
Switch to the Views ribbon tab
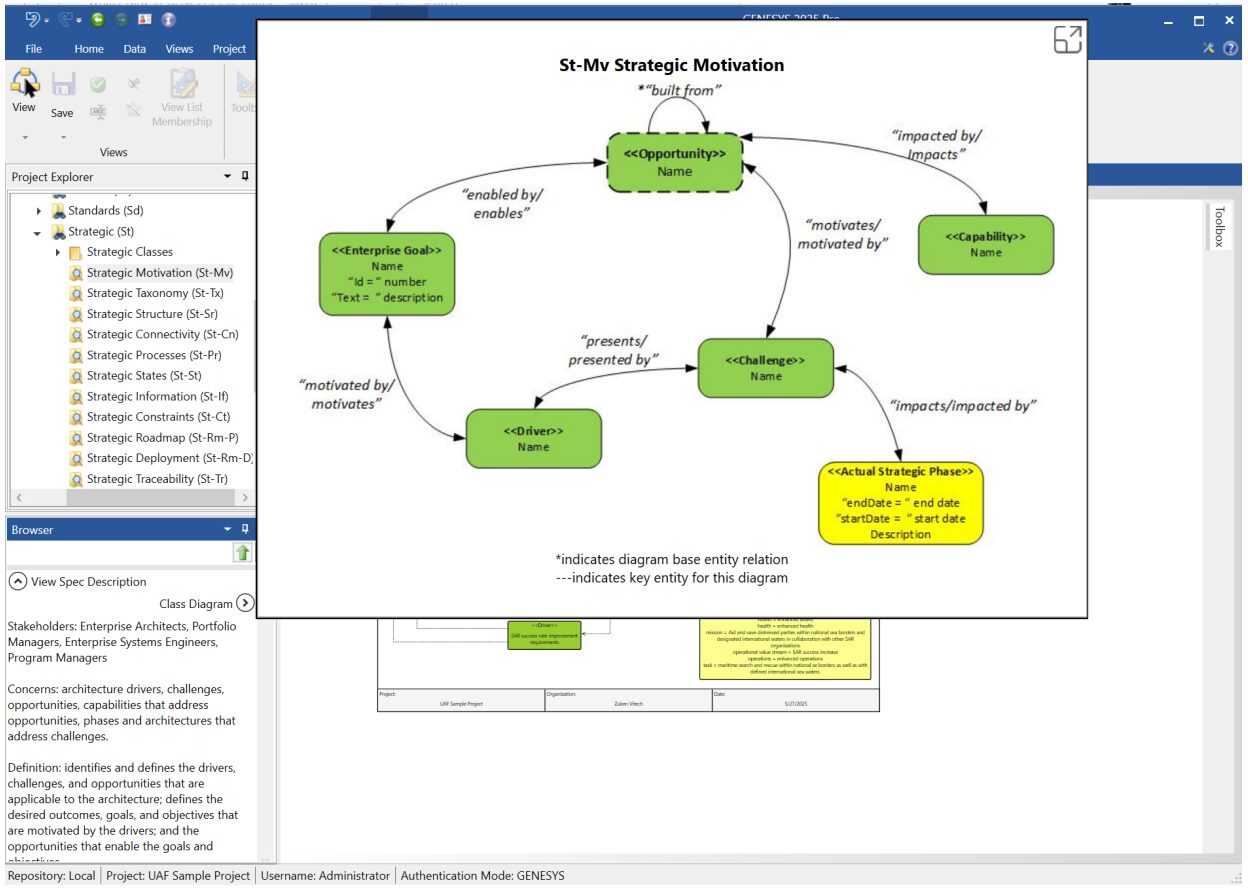179,49
